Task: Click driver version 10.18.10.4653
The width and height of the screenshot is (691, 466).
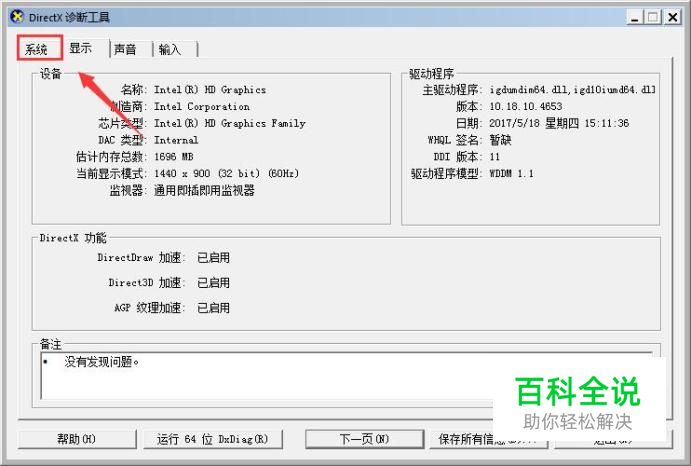Action: coord(526,107)
